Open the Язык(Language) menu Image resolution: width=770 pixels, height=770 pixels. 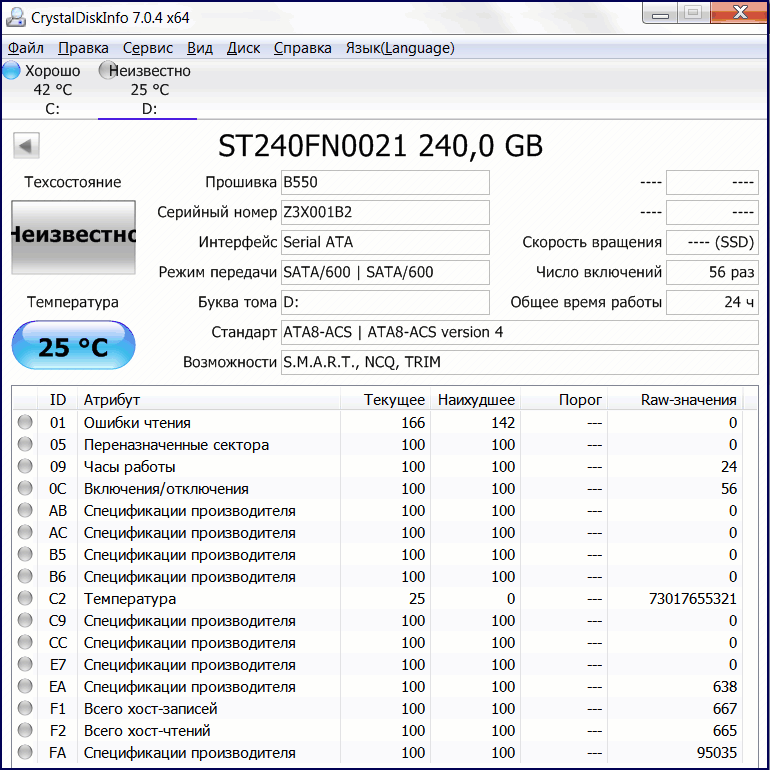pyautogui.click(x=400, y=48)
